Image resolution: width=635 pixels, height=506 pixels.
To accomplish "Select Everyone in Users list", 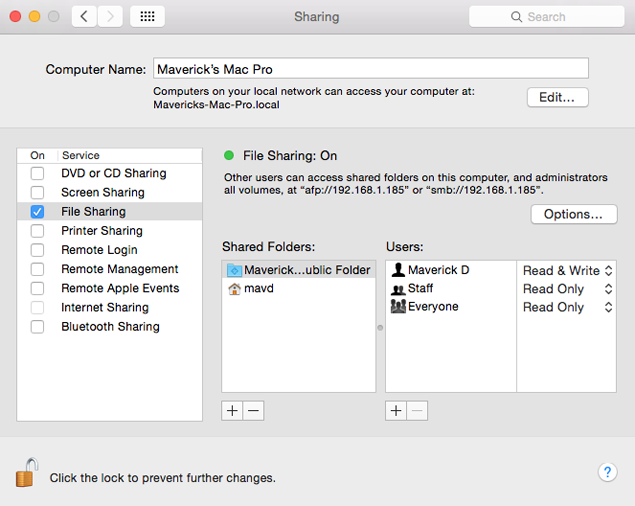I will tap(451, 307).
